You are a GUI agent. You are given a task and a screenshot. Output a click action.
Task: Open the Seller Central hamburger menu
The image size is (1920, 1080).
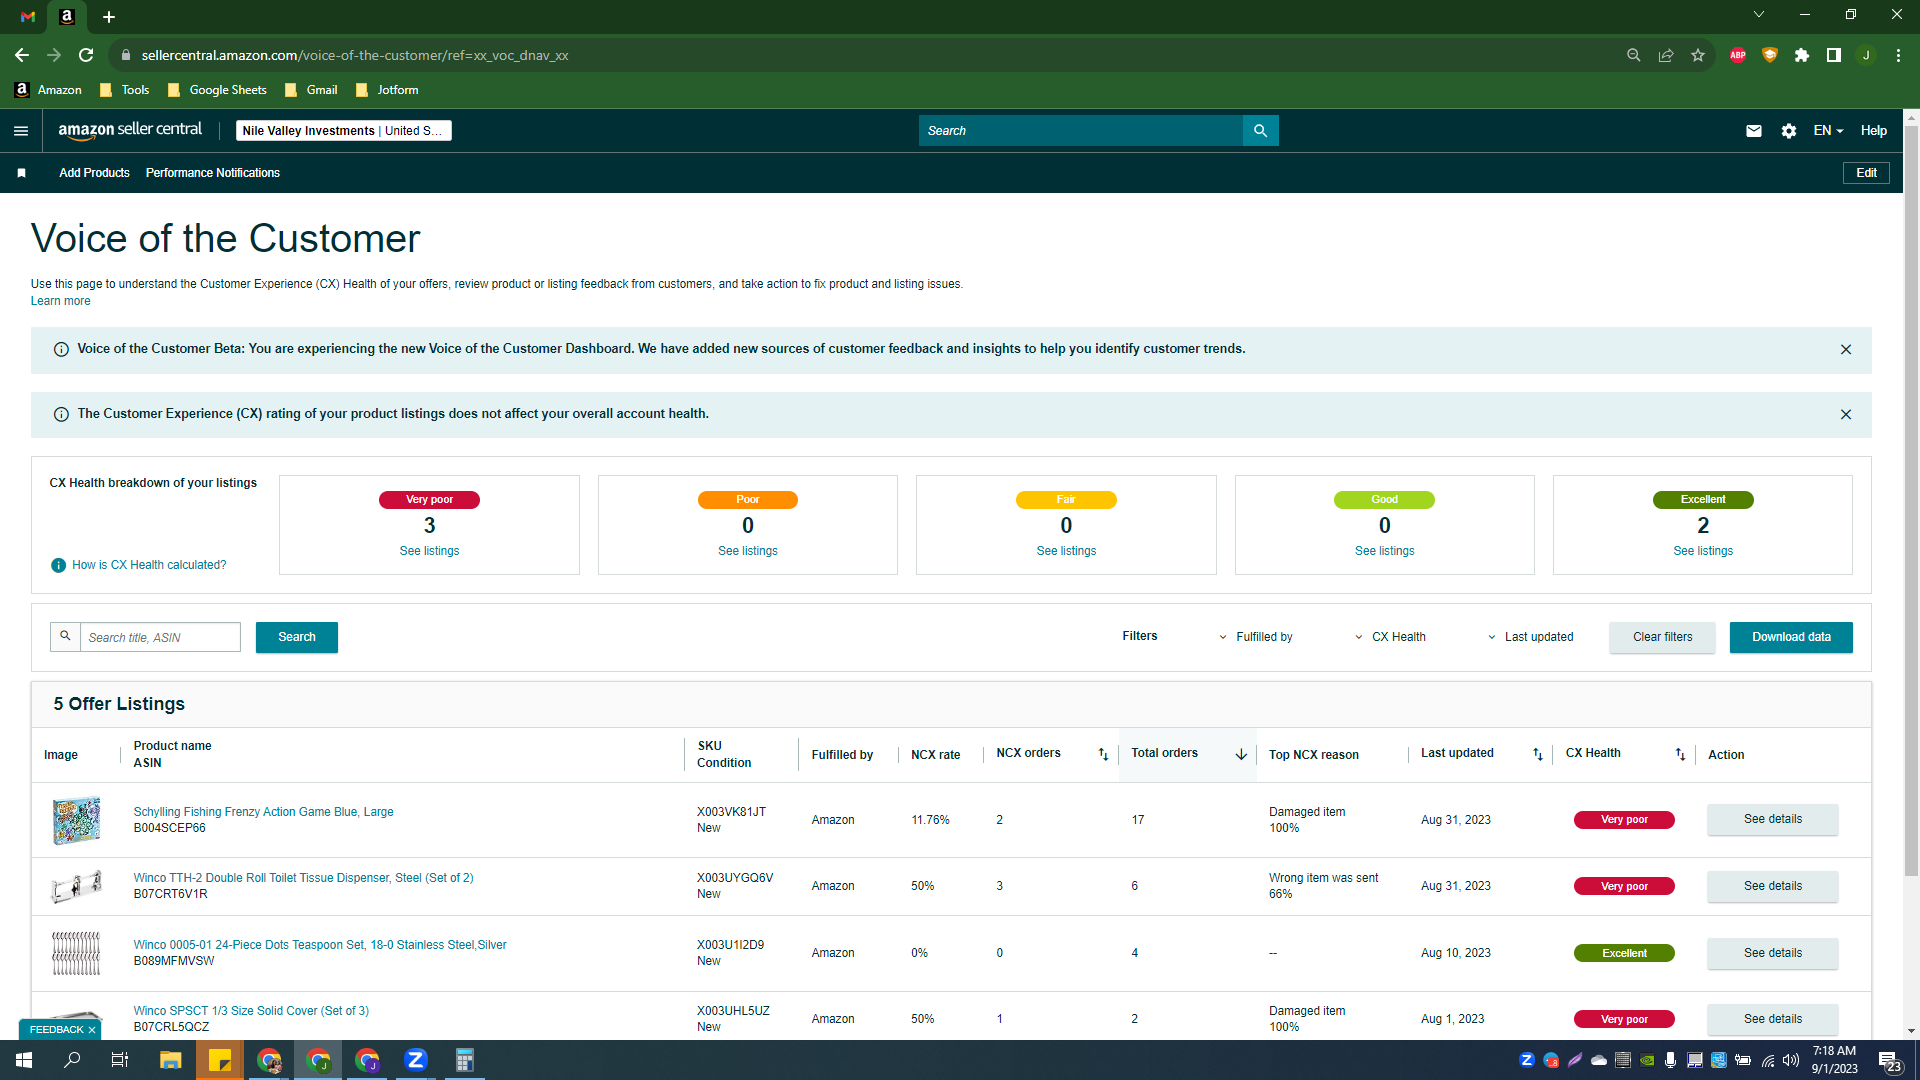pyautogui.click(x=21, y=131)
